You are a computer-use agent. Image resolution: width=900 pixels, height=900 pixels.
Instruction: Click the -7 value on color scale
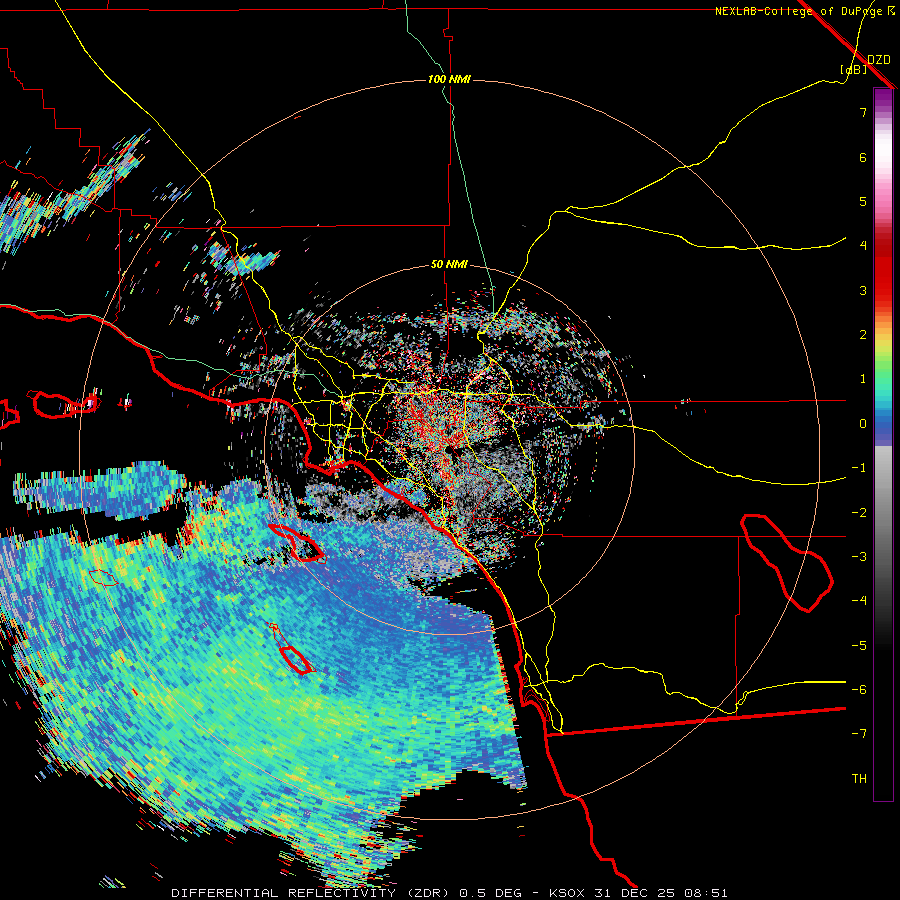coord(859,734)
